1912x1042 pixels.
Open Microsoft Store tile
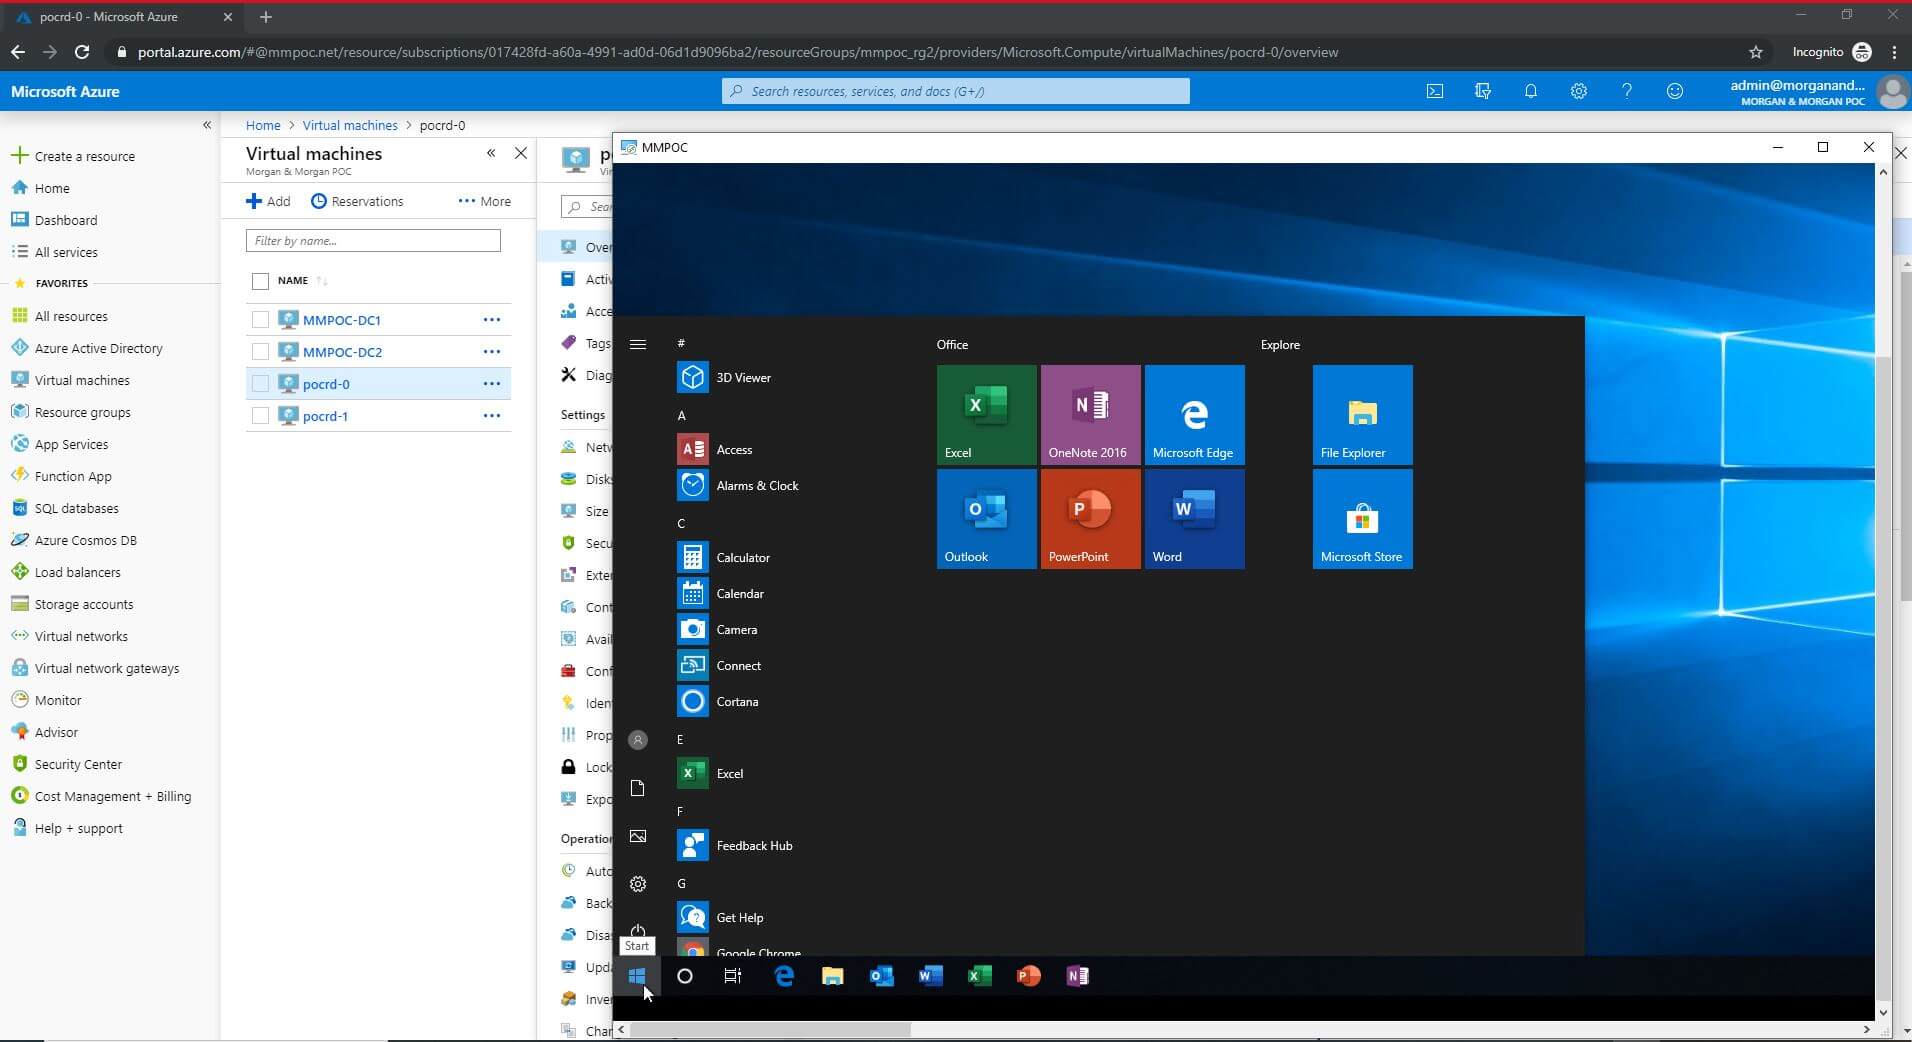(1362, 518)
